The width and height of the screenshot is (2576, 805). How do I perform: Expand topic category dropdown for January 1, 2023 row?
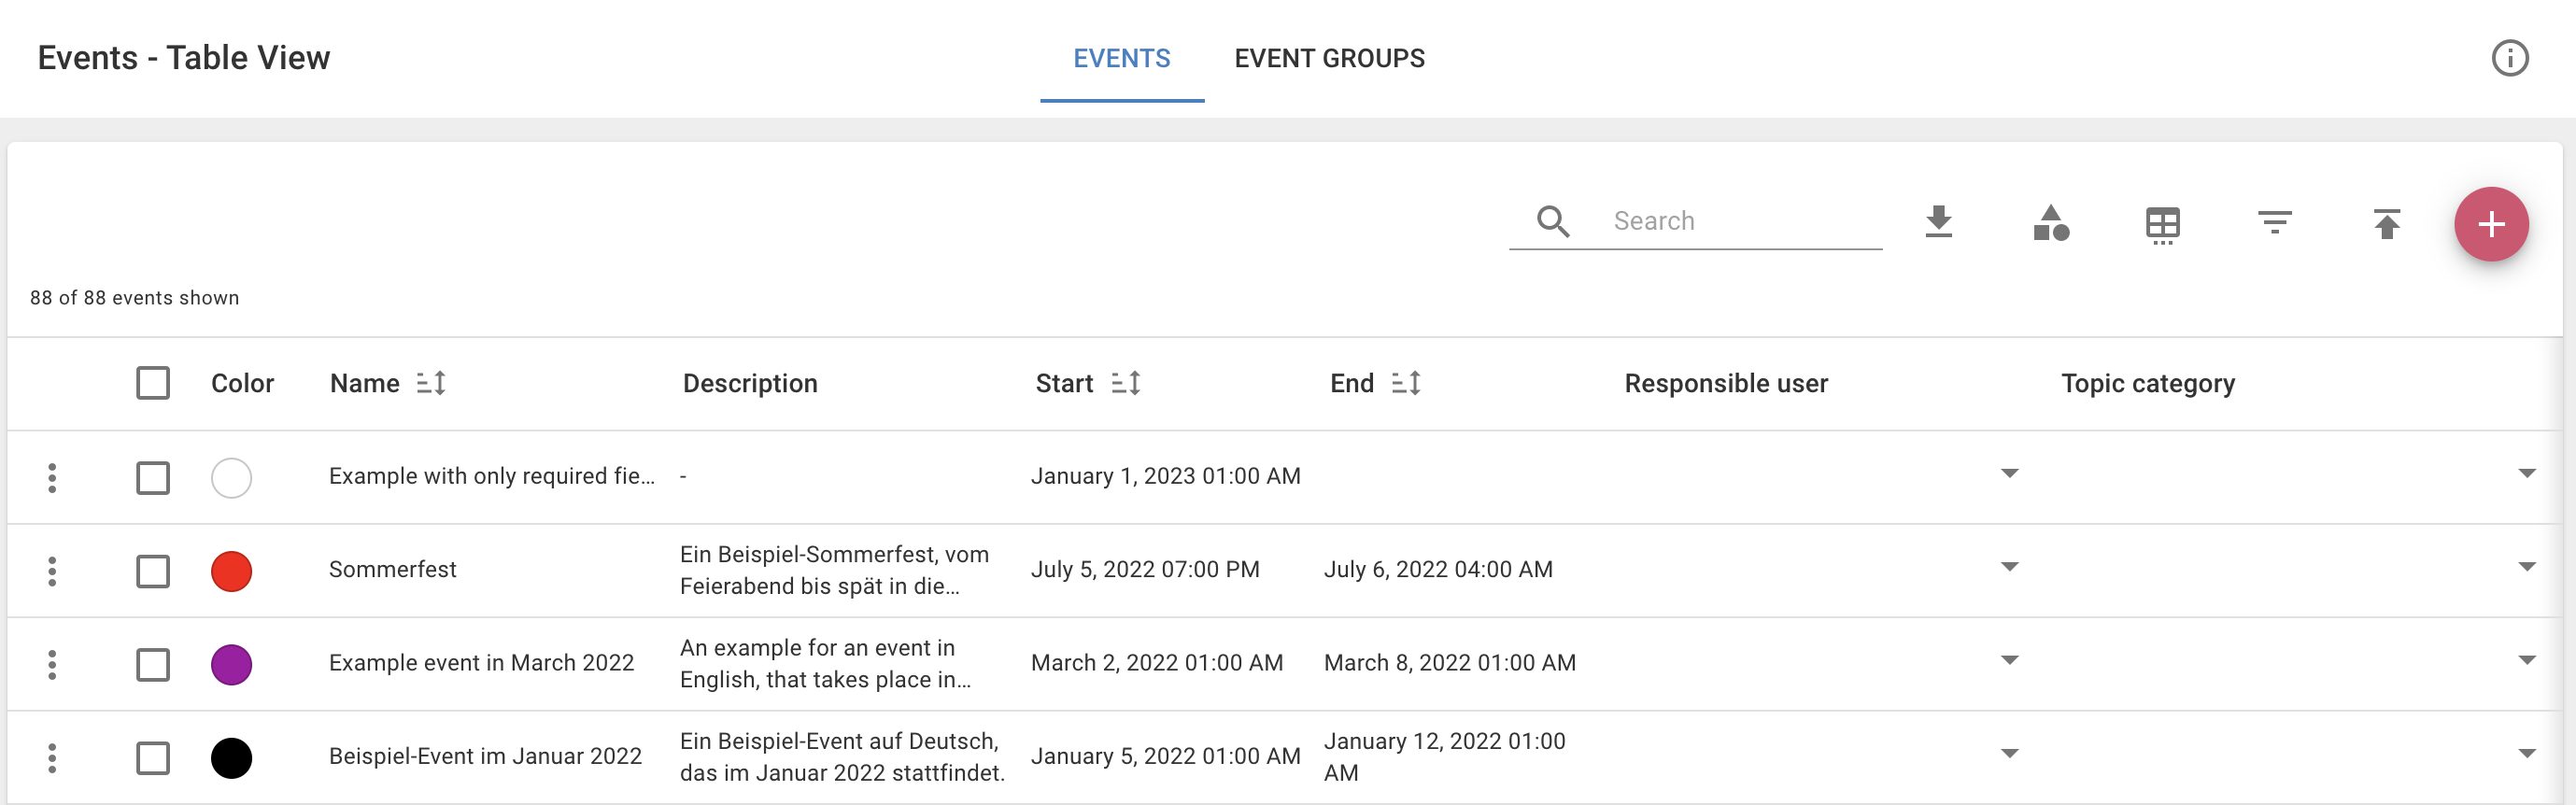click(2526, 474)
